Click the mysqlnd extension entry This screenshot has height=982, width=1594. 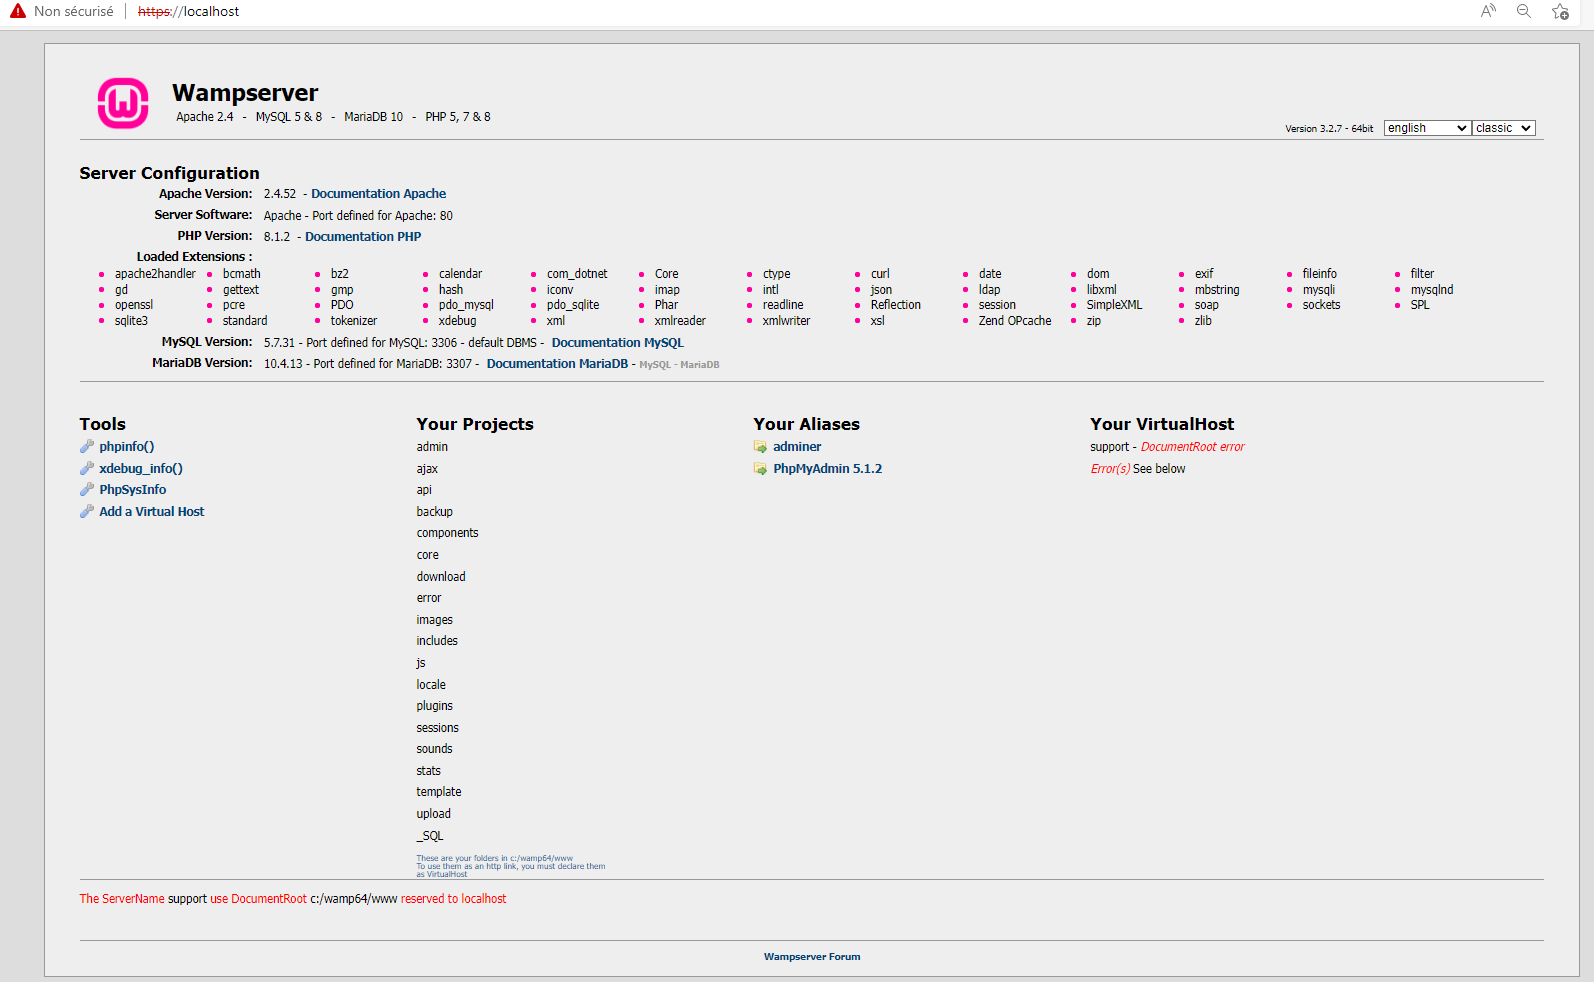[1432, 290]
